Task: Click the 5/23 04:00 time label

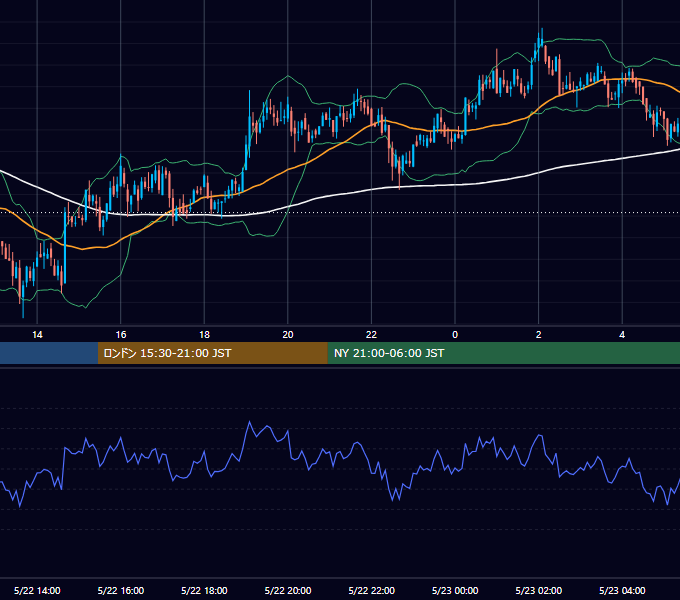Action: pyautogui.click(x=622, y=590)
